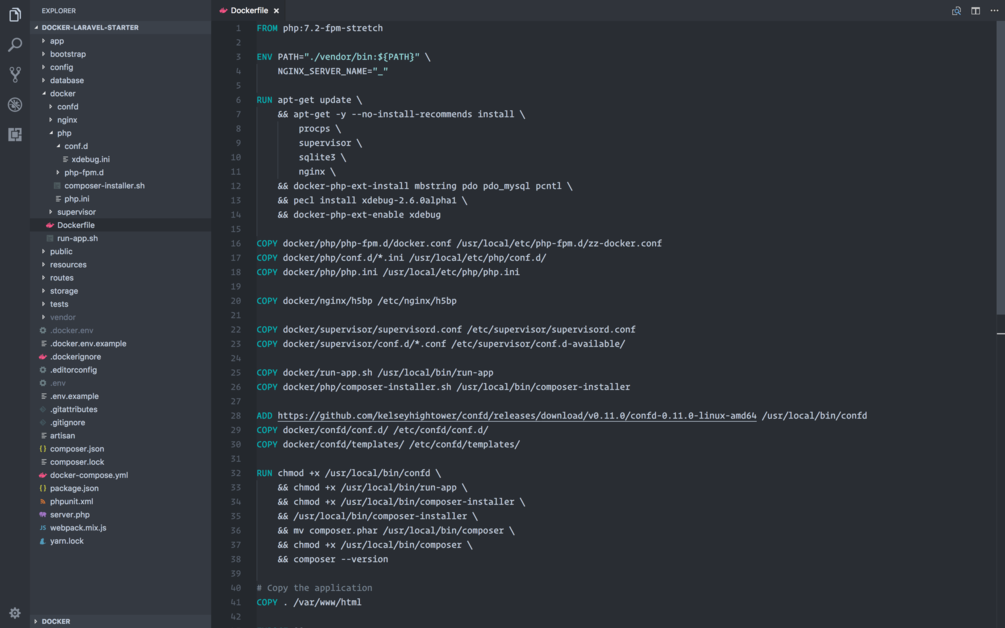Open the Extensions view
The width and height of the screenshot is (1005, 628).
click(14, 134)
